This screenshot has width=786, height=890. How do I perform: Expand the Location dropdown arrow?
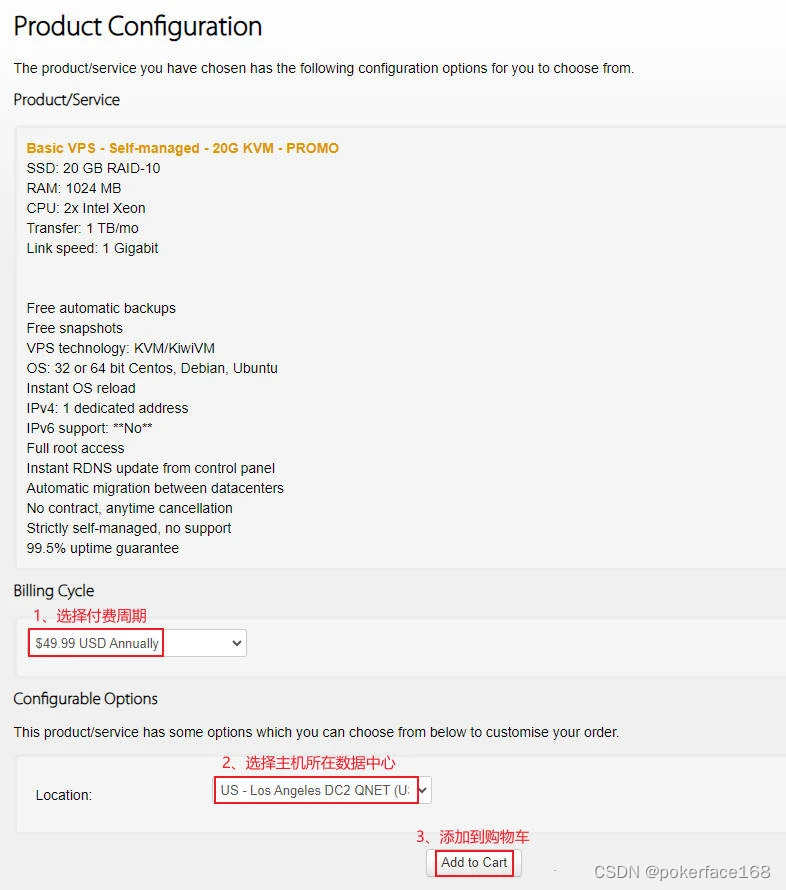(x=424, y=790)
